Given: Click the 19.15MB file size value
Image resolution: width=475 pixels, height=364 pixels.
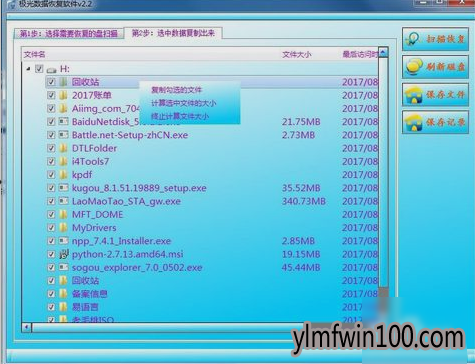Looking at the screenshot, I should tap(301, 254).
